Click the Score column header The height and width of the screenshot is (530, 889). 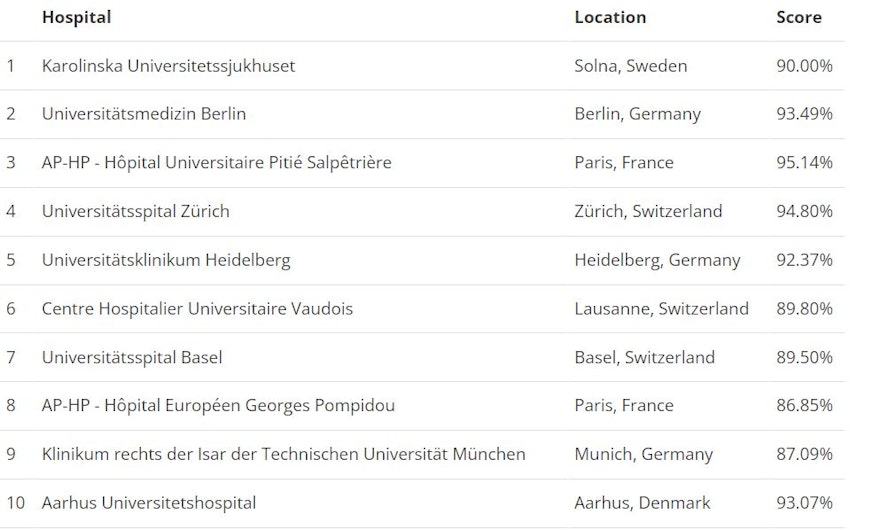(799, 18)
